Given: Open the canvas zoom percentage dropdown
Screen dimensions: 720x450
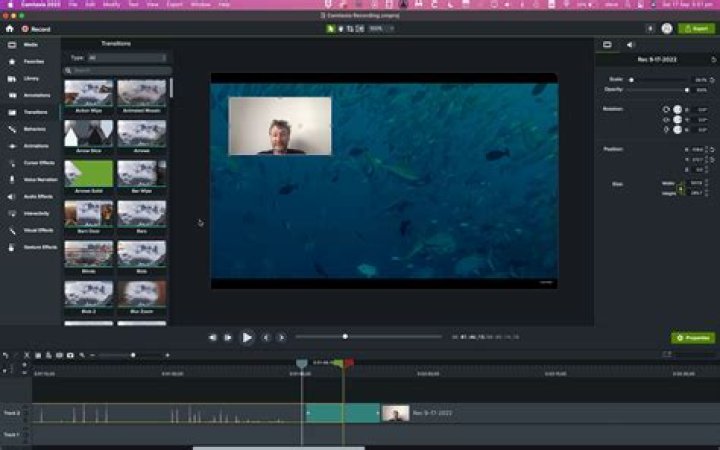Looking at the screenshot, I should [382, 28].
